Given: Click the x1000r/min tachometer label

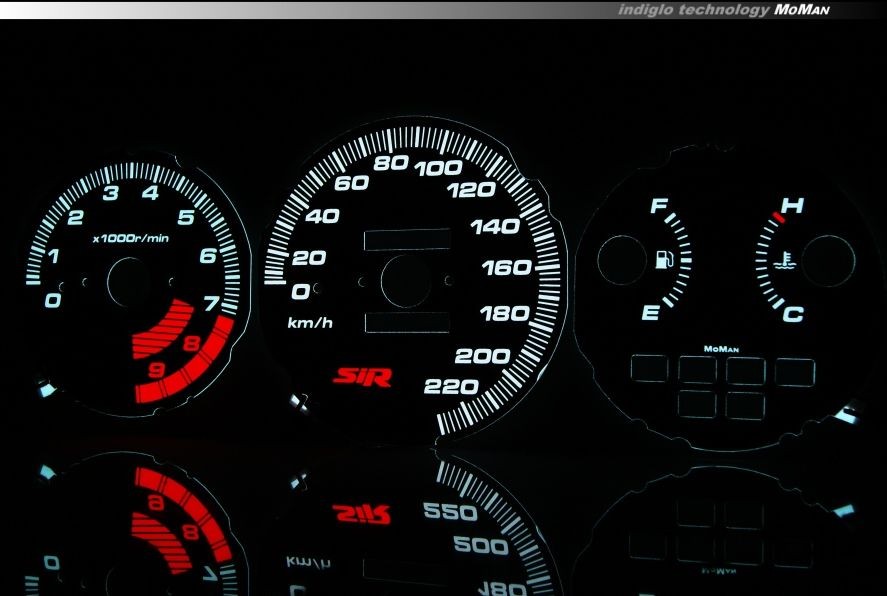Looking at the screenshot, I should click(131, 239).
